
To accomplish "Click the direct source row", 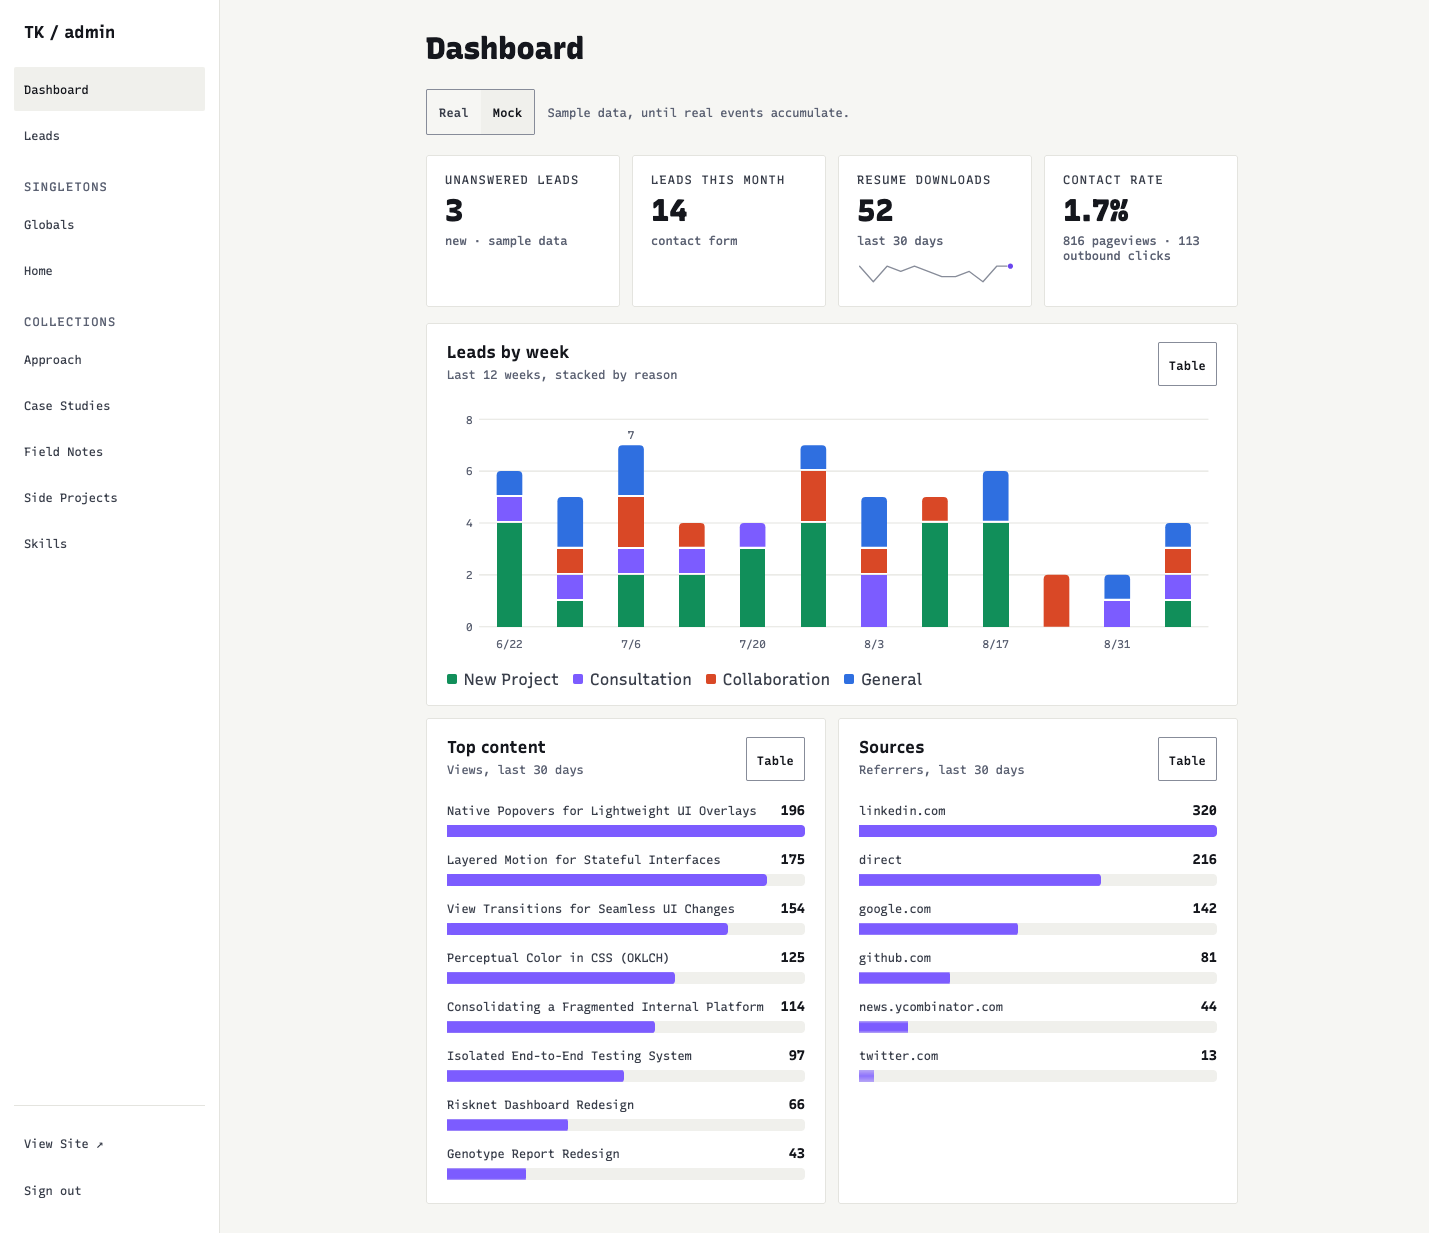I will [x=1038, y=871].
